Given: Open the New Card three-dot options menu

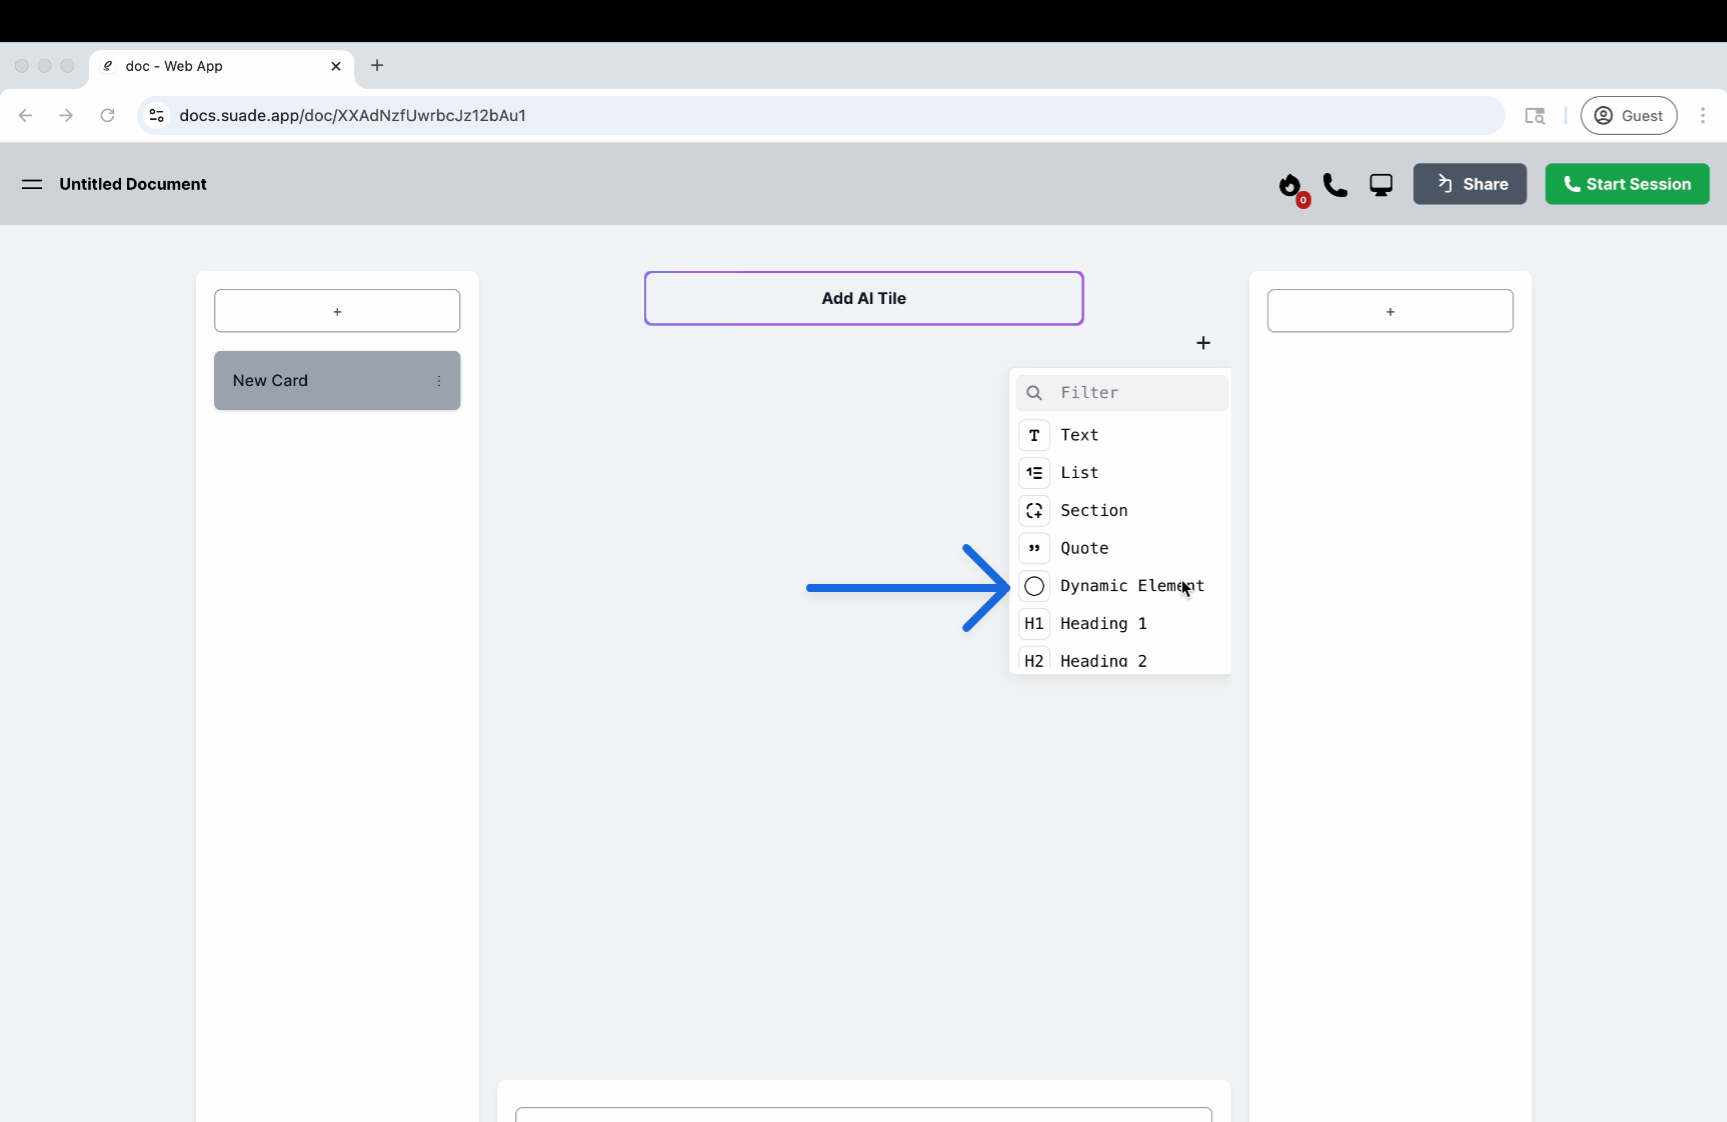Looking at the screenshot, I should pyautogui.click(x=439, y=381).
